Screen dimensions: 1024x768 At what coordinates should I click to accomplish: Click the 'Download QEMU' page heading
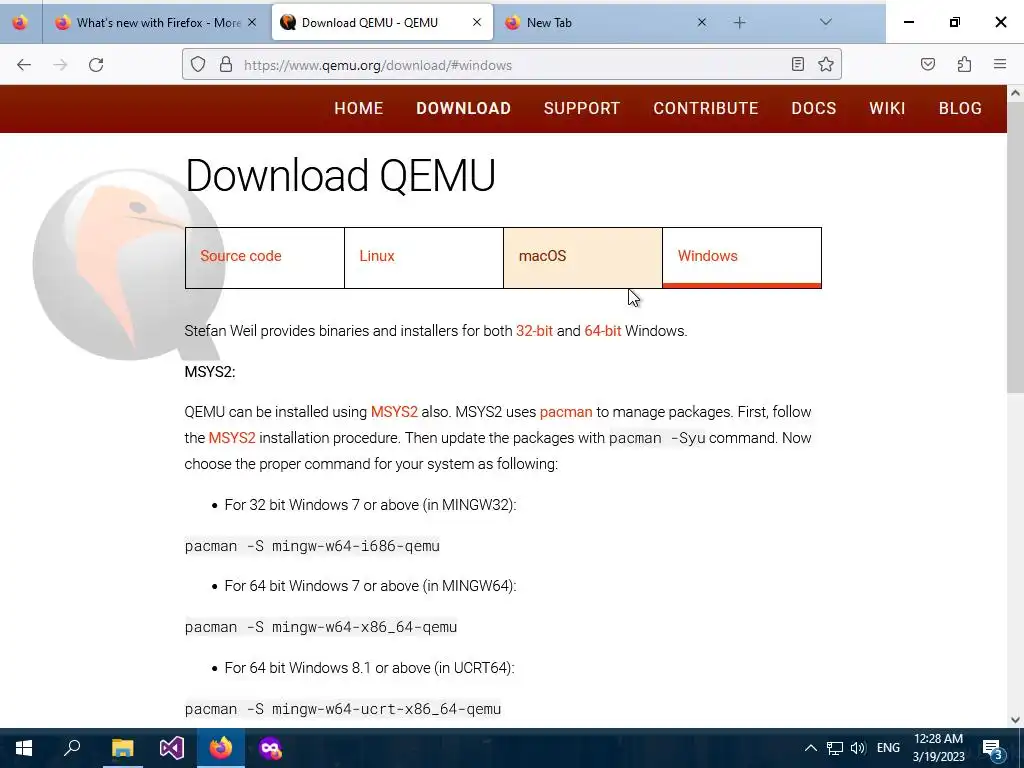[340, 175]
